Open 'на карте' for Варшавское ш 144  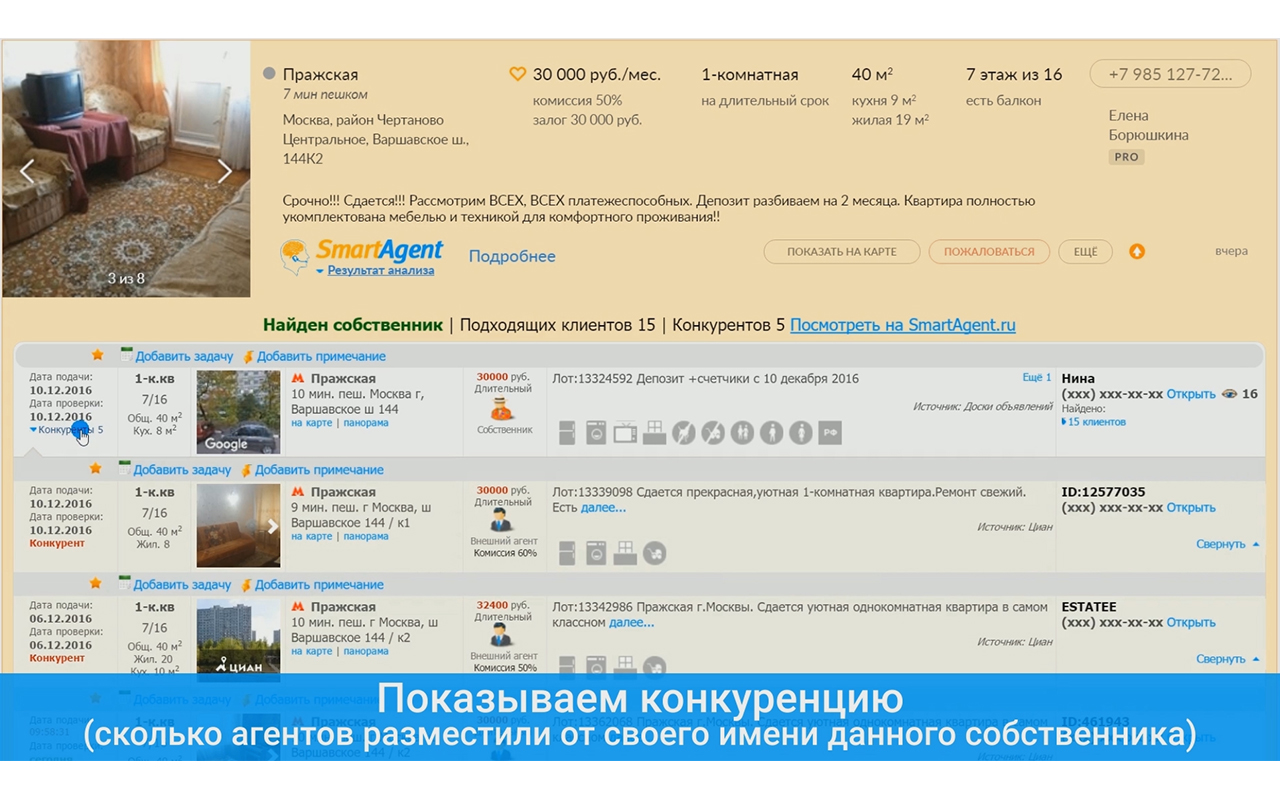click(x=312, y=423)
